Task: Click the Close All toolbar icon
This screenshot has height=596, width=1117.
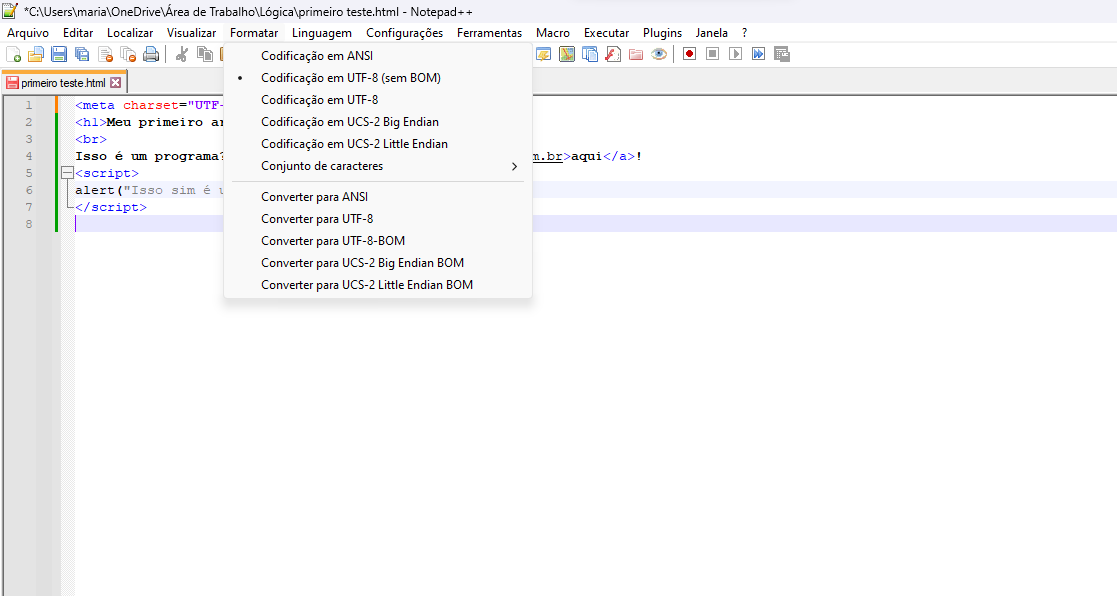Action: pos(128,54)
